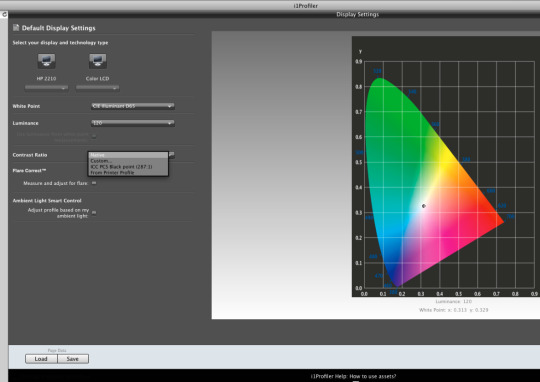Viewport: 540px width, 382px height.
Task: Click the Luminance: 120 readout below chart
Action: click(453, 301)
